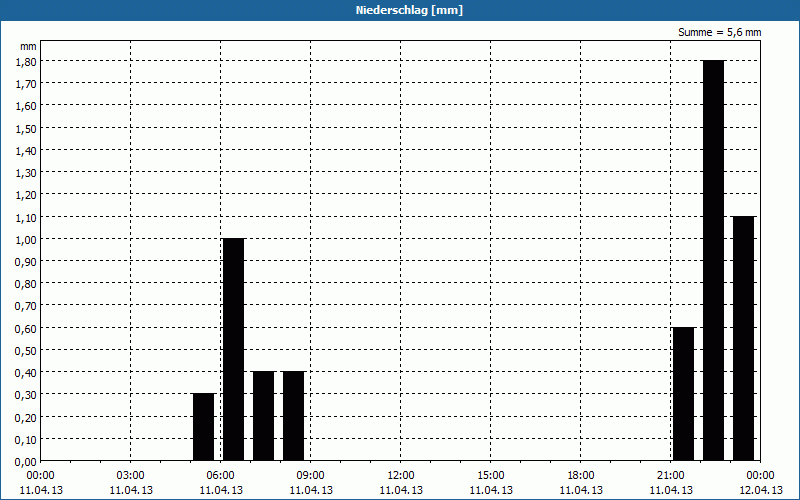
Task: Click the 0,30 mm bar before 06:00
Action: point(203,427)
